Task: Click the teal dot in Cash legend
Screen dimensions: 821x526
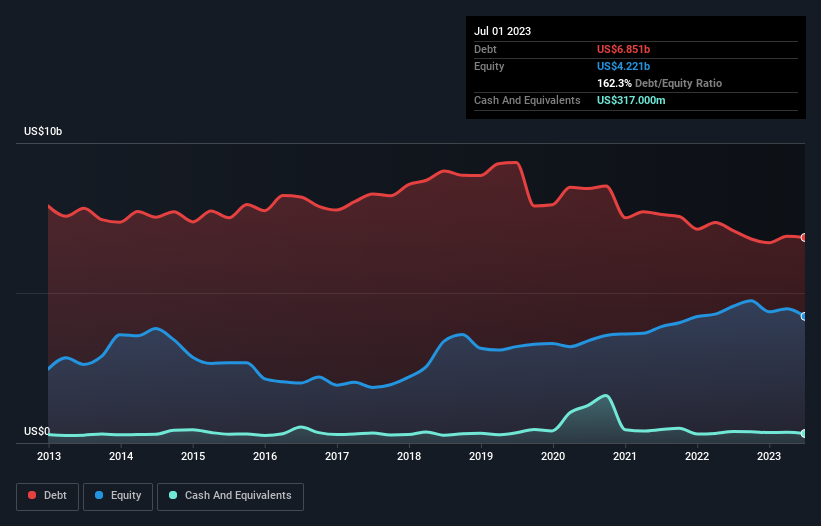Action: coord(173,495)
